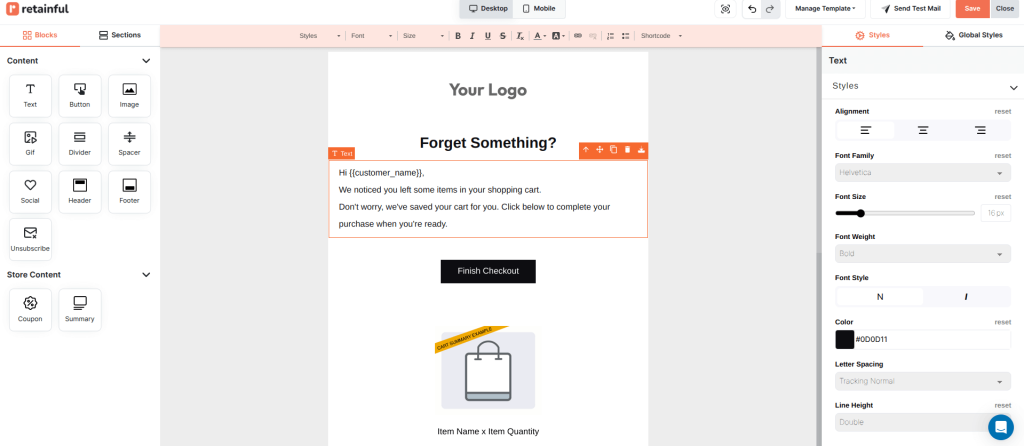The image size is (1024, 446).
Task: Set font style to normal
Action: [x=880, y=296]
